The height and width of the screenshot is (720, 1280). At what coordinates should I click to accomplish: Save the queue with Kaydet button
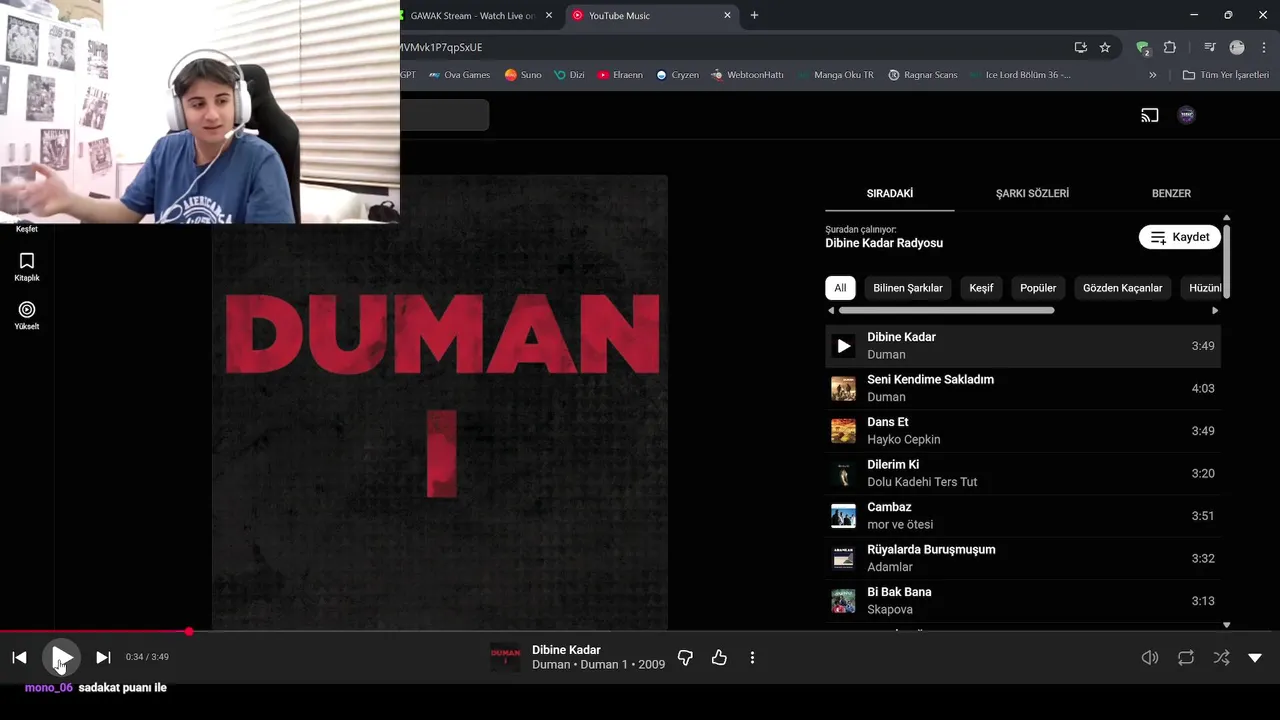pos(1180,237)
